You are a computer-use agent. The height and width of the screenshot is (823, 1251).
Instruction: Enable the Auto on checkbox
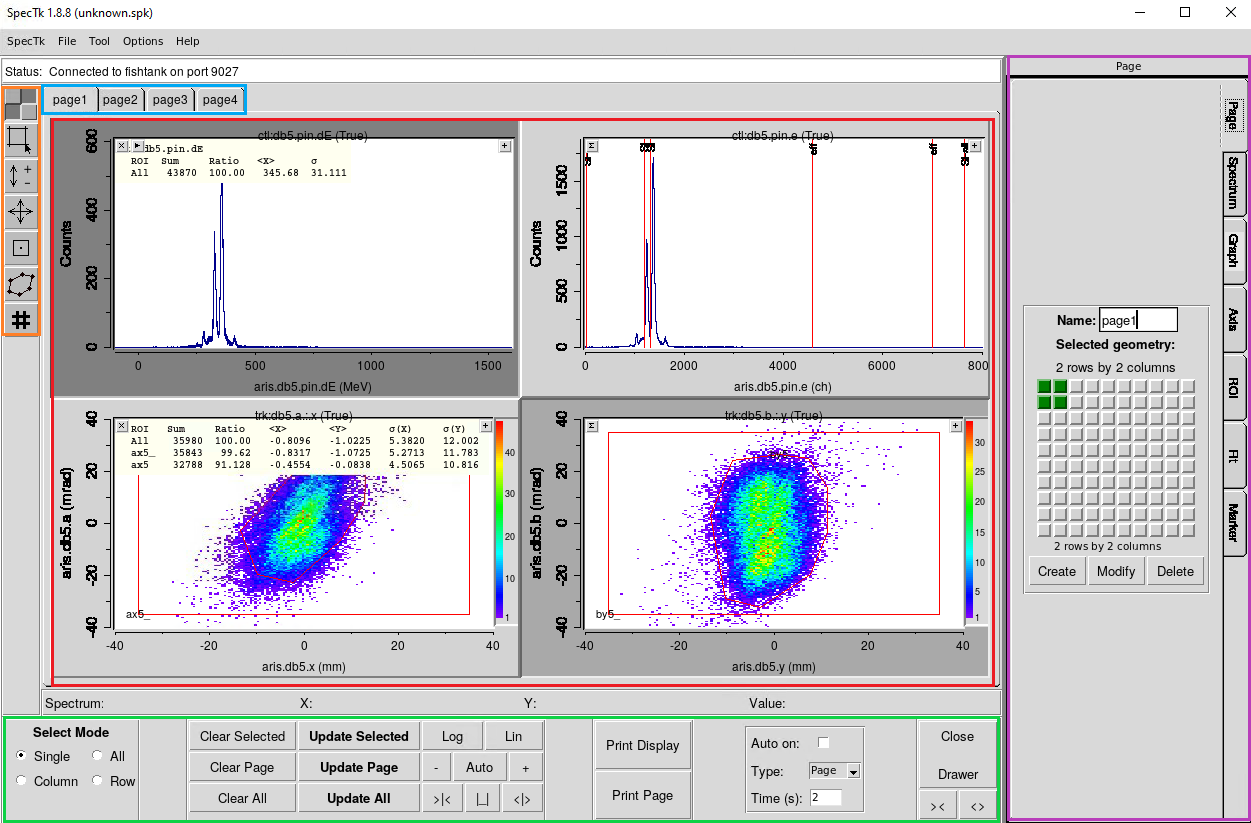[824, 743]
